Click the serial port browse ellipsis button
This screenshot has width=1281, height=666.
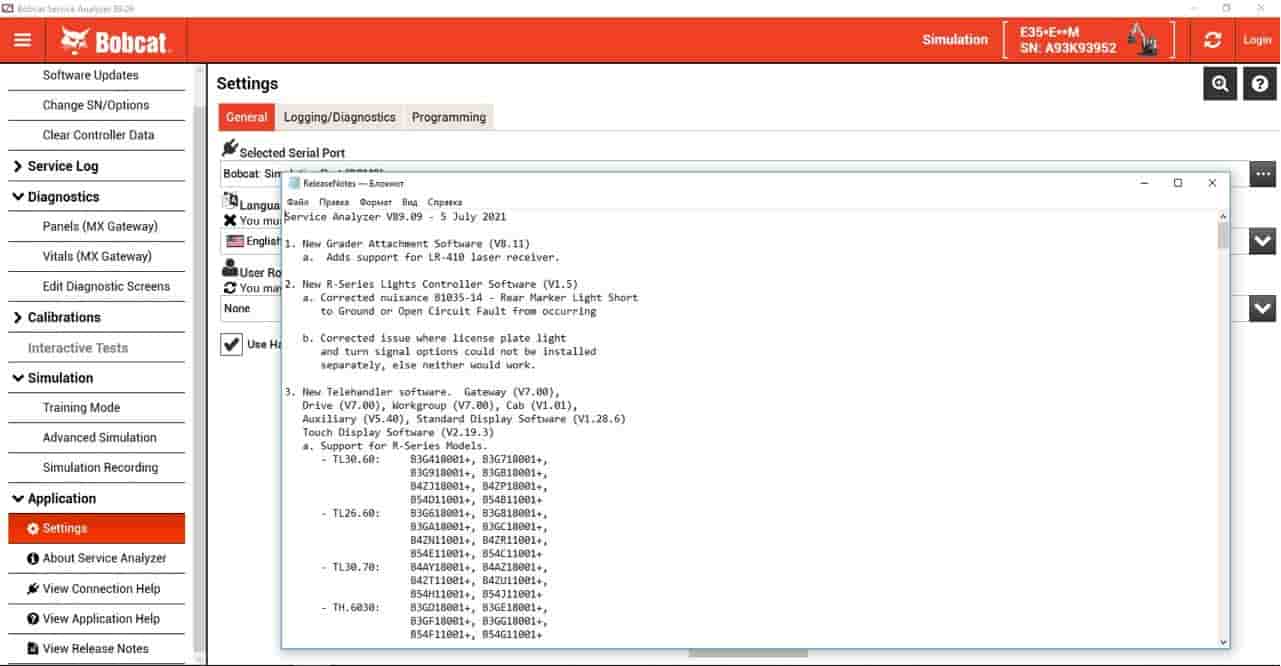[x=1264, y=174]
